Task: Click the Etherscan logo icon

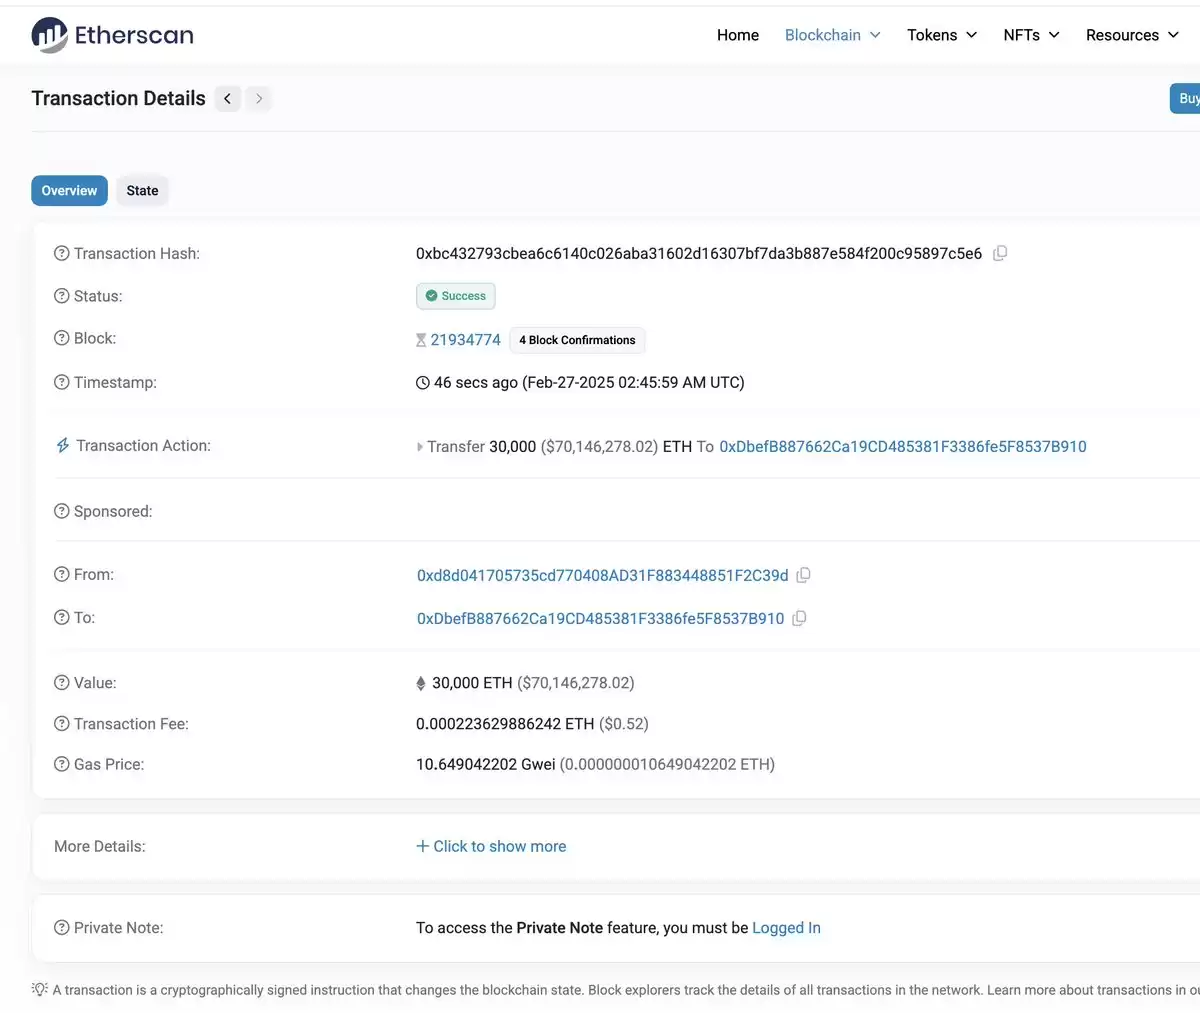Action: 50,35
